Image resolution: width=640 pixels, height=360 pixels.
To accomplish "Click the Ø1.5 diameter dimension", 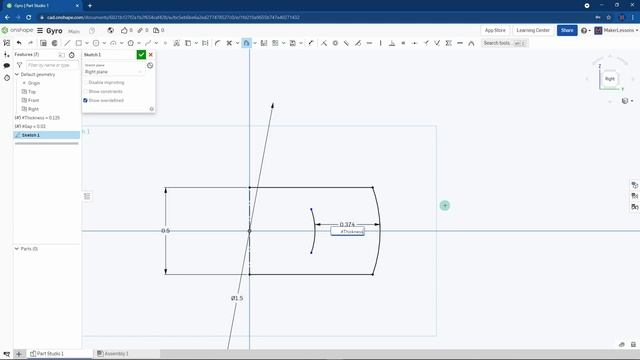I will click(x=237, y=298).
